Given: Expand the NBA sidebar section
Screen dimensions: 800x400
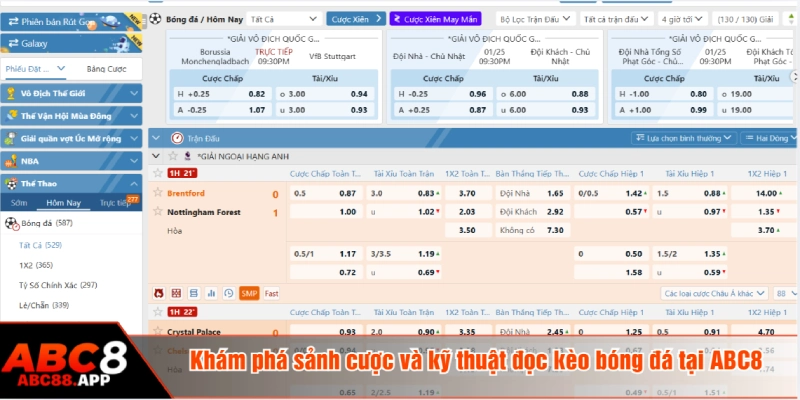Looking at the screenshot, I should pos(134,161).
